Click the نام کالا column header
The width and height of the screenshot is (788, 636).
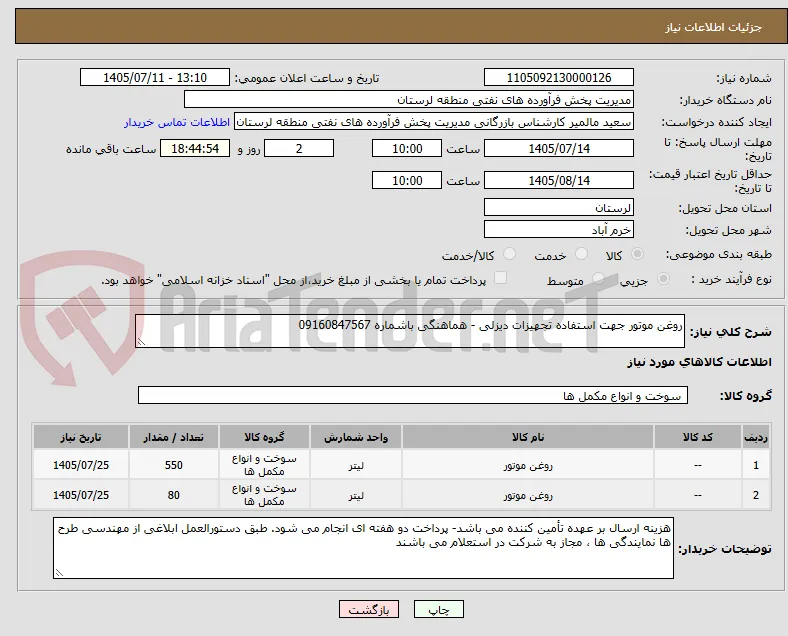(528, 437)
